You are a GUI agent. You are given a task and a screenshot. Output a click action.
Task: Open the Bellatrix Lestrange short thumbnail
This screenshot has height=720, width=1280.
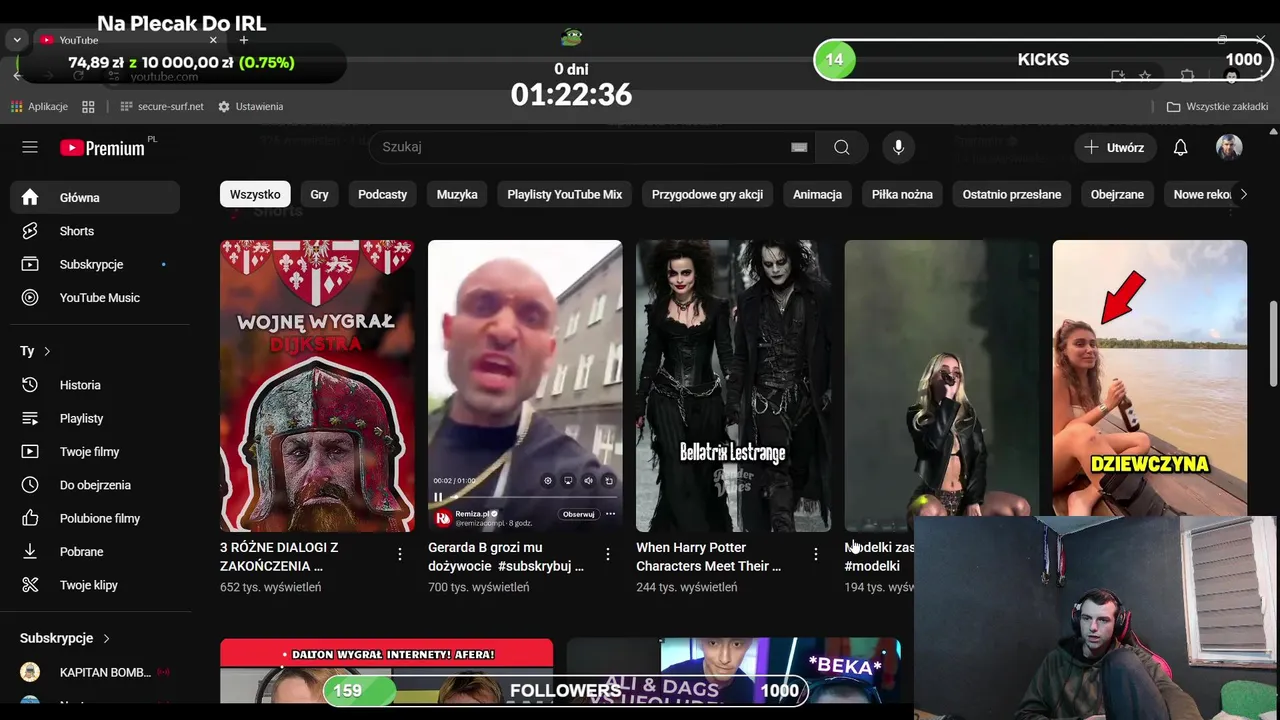(x=733, y=386)
